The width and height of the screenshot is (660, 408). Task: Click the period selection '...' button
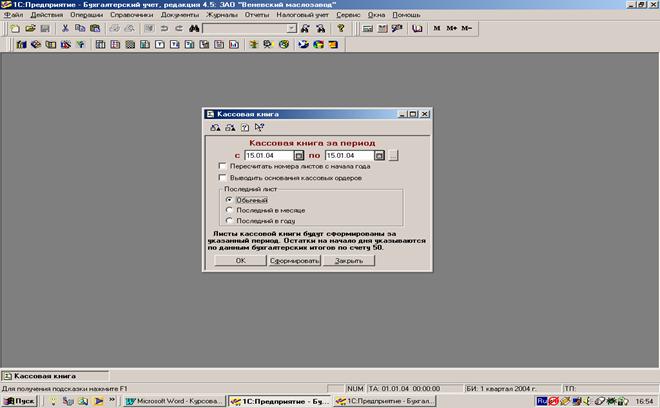393,156
